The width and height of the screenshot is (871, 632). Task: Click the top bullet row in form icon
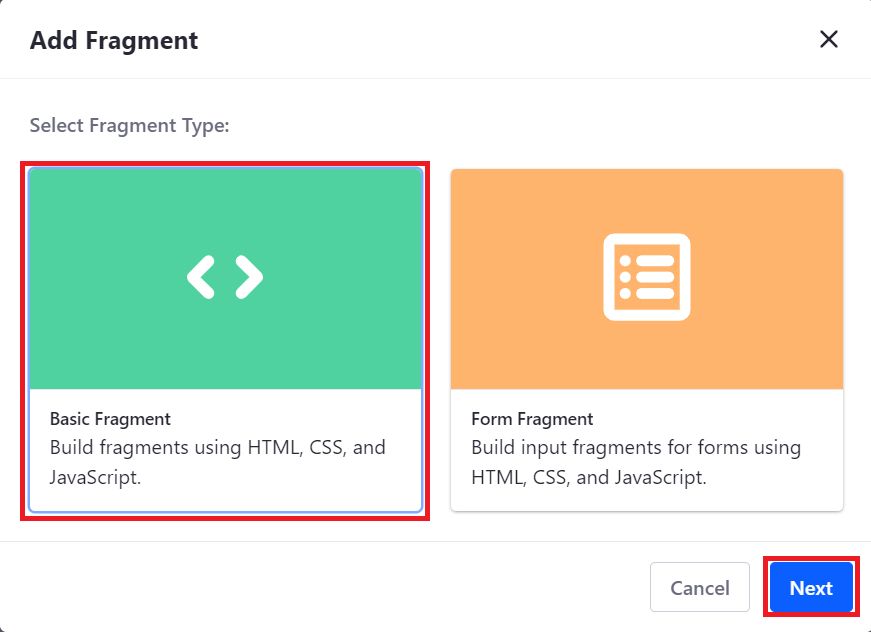coord(647,260)
